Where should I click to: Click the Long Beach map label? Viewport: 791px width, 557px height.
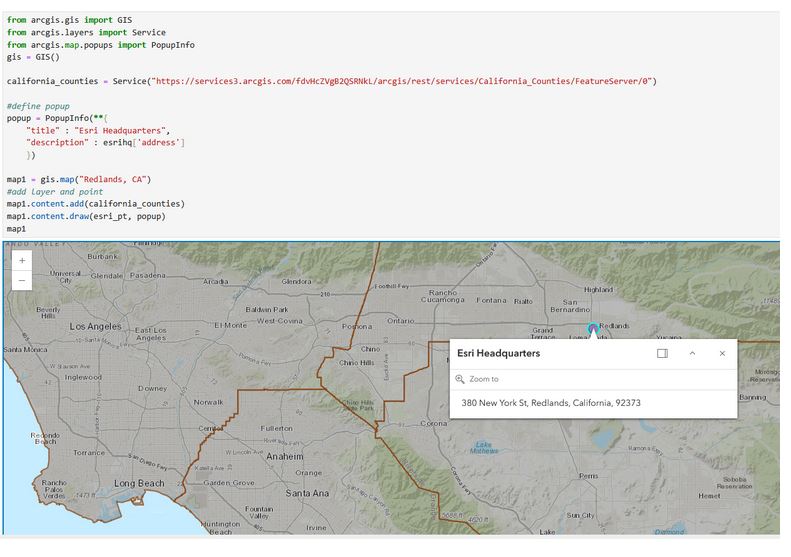tap(139, 483)
